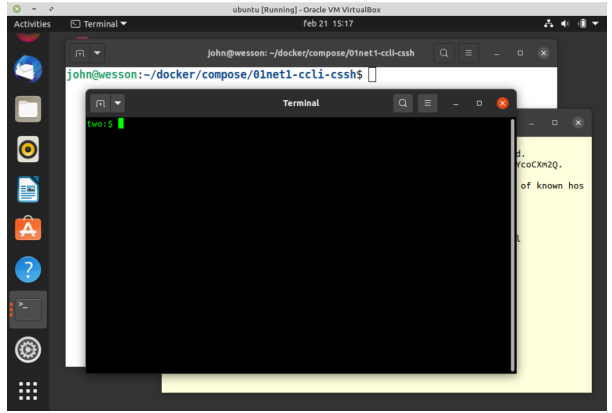Launch Rhythmbox from the dock
Image resolution: width=612 pixels, height=413 pixels.
click(27, 149)
